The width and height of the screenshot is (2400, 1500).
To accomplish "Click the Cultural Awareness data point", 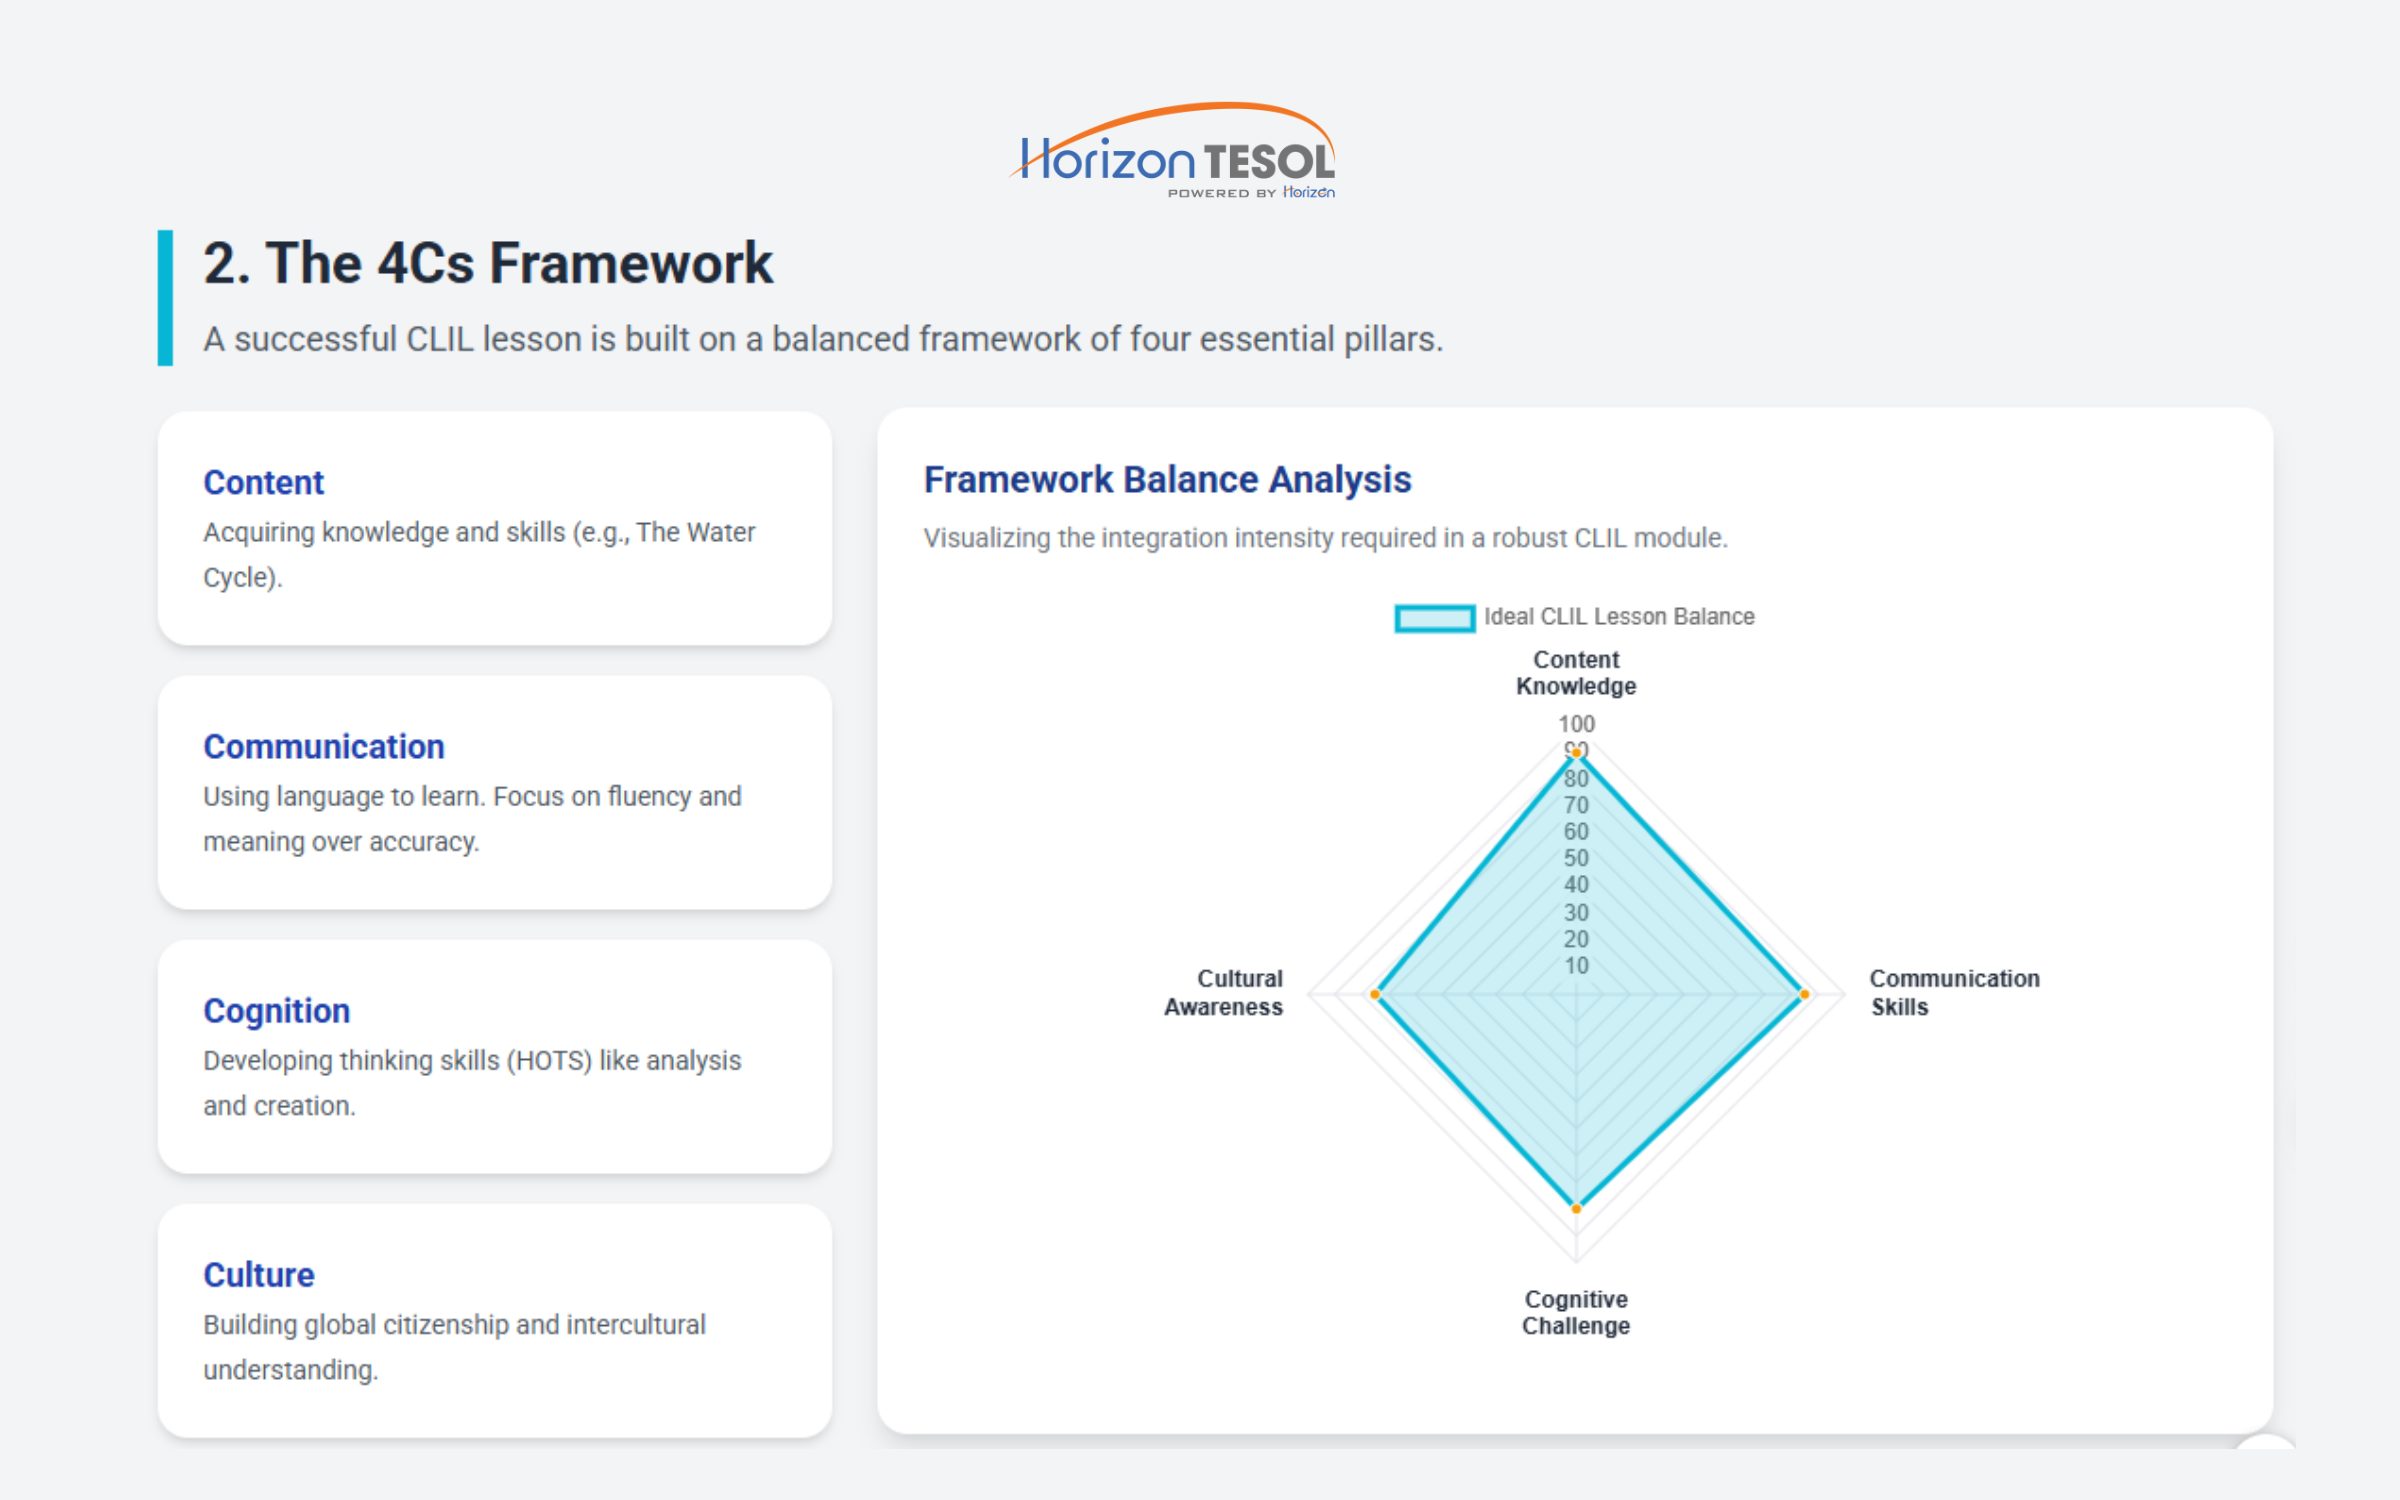I will coord(1375,994).
